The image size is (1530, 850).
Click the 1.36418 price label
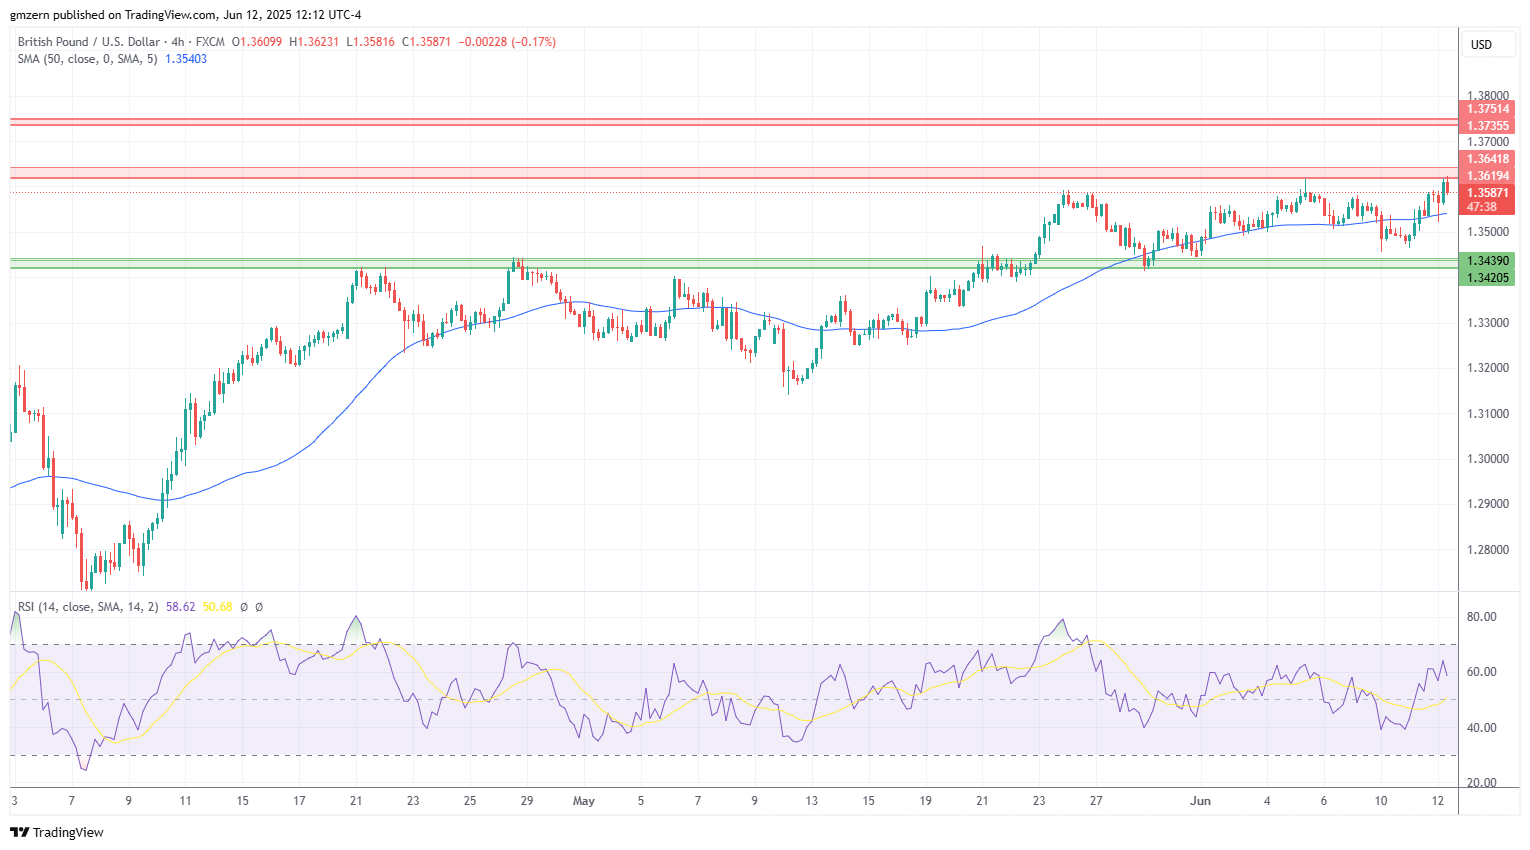[1488, 159]
